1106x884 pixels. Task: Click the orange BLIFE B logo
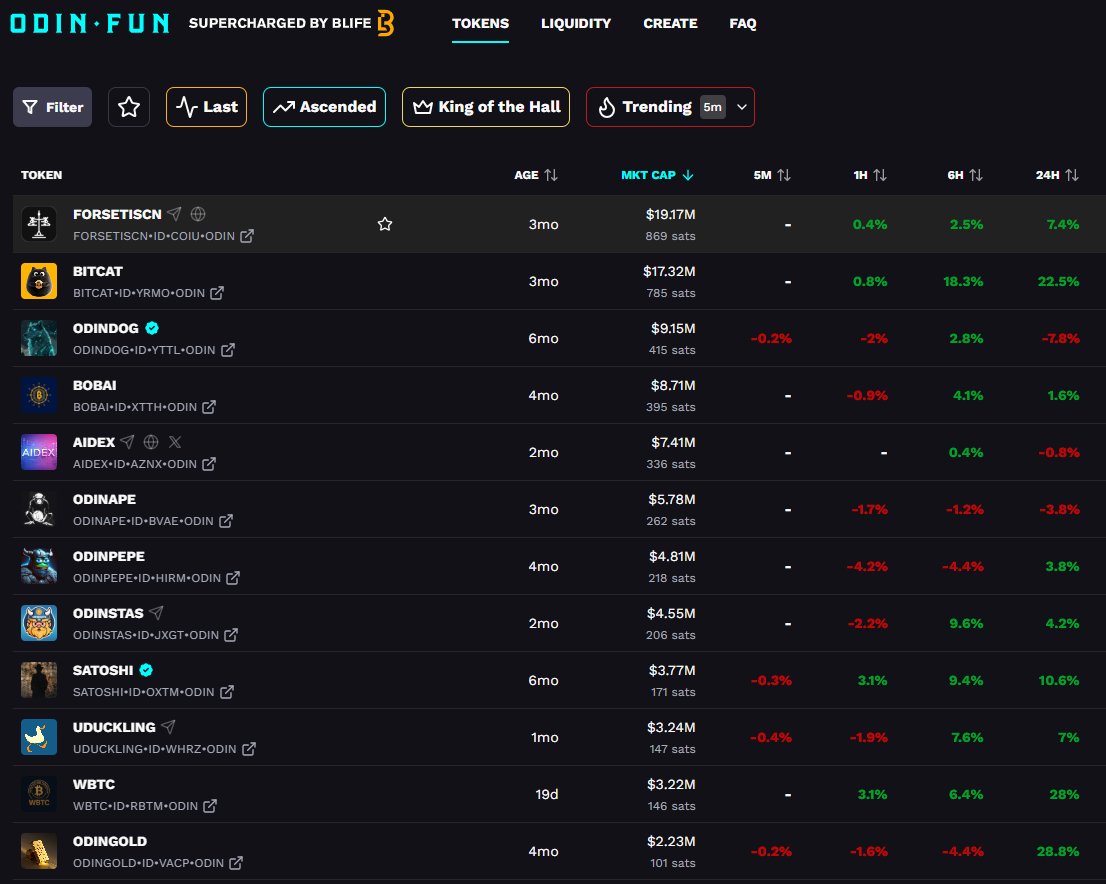coord(385,23)
